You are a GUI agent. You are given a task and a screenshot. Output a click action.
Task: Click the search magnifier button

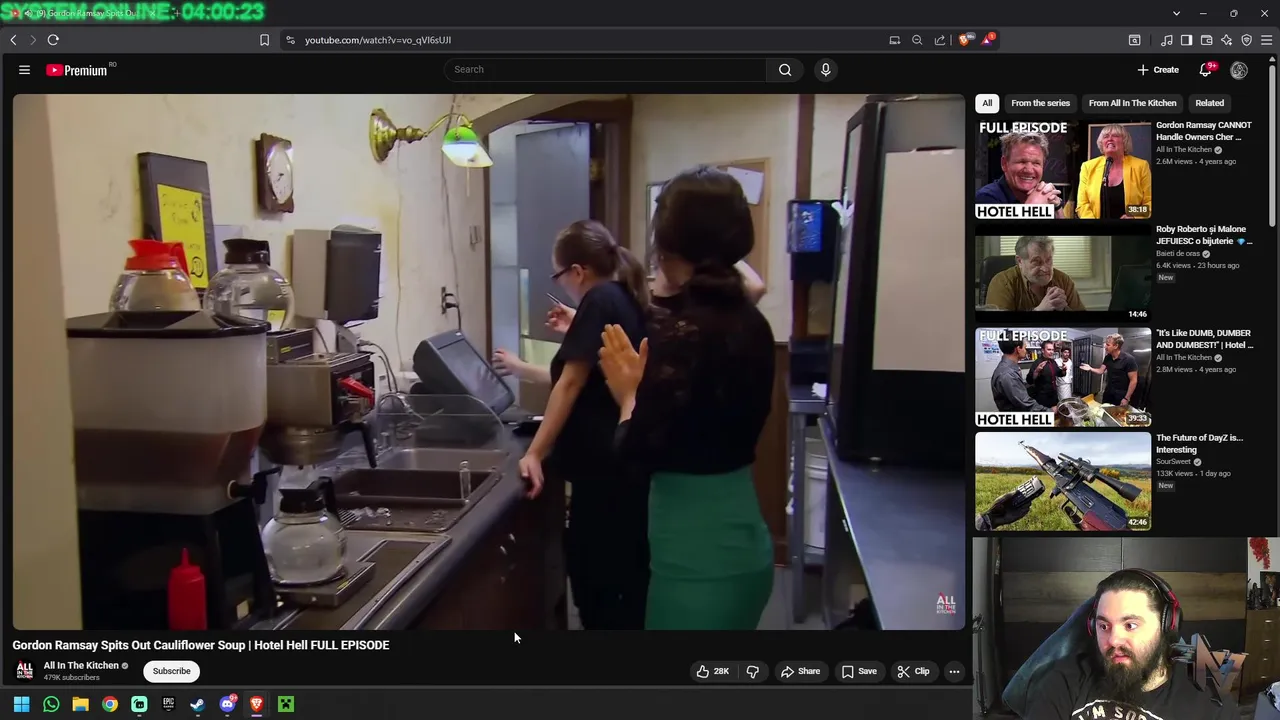click(x=785, y=69)
